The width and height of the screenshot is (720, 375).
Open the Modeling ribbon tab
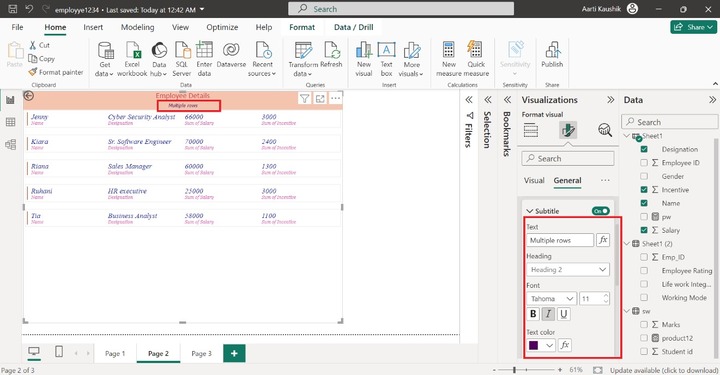[x=137, y=27]
